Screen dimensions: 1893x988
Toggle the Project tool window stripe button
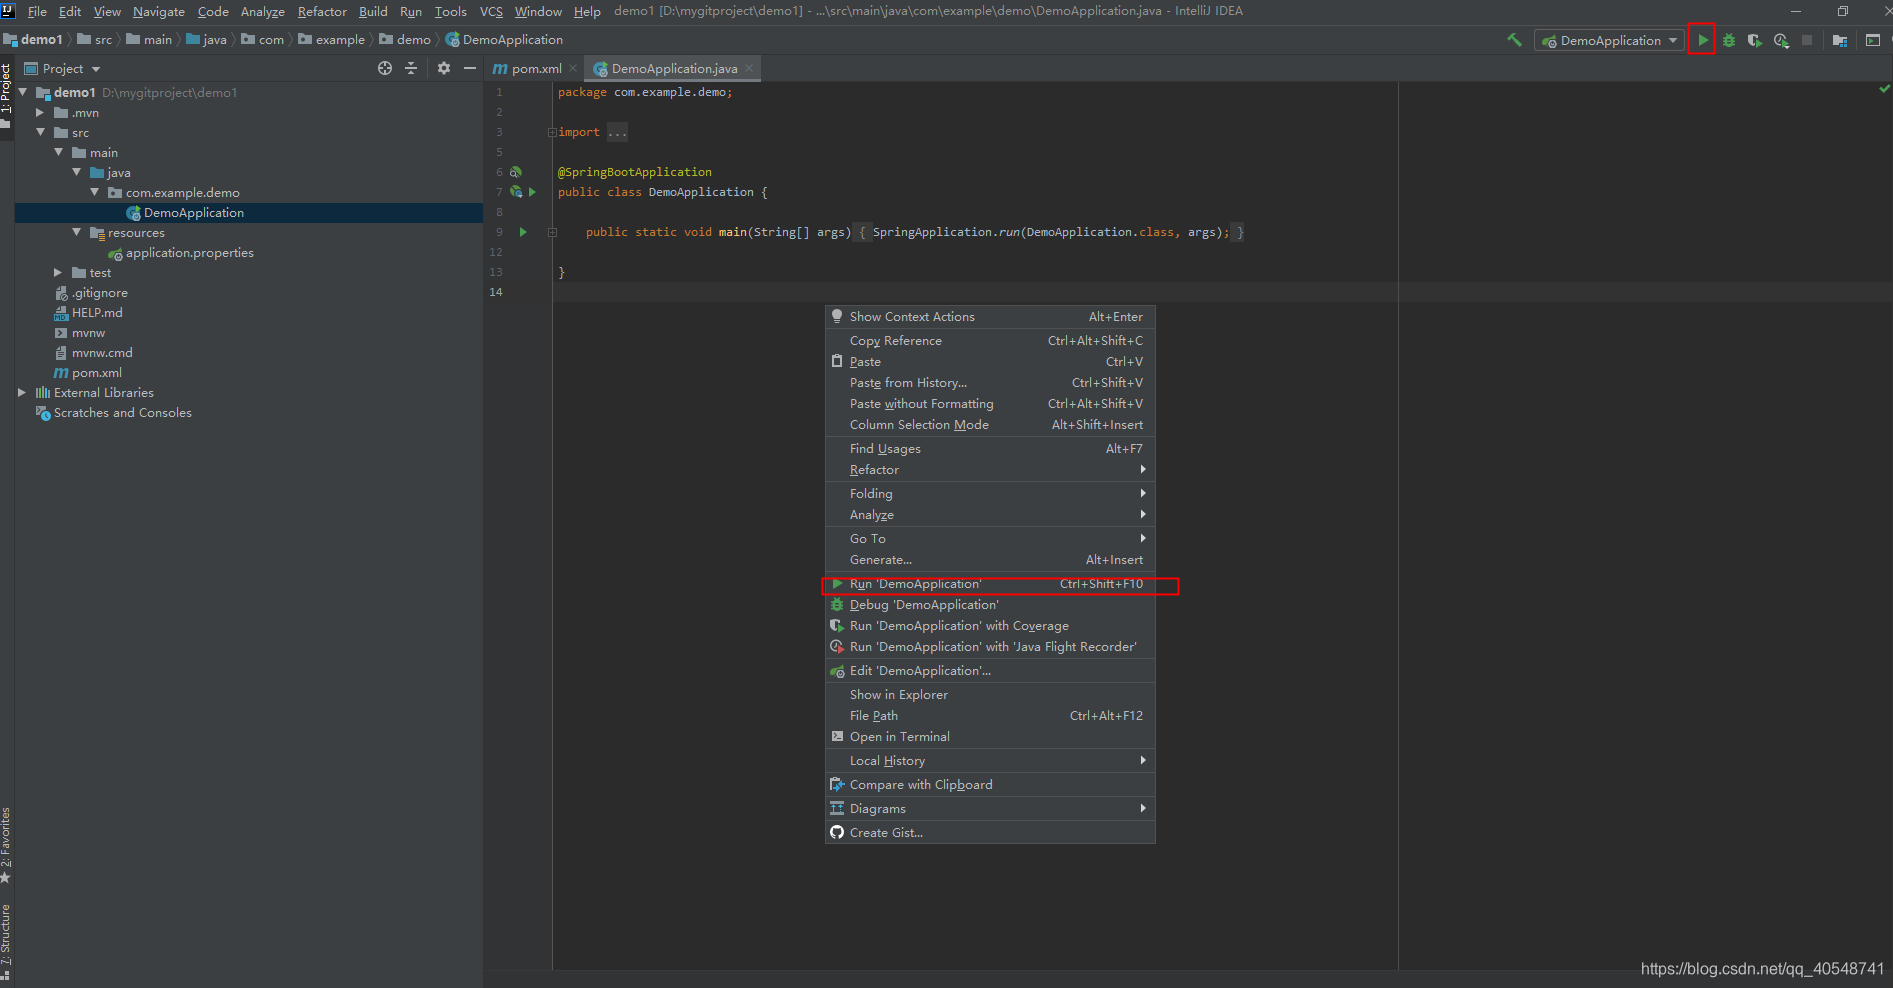6,96
